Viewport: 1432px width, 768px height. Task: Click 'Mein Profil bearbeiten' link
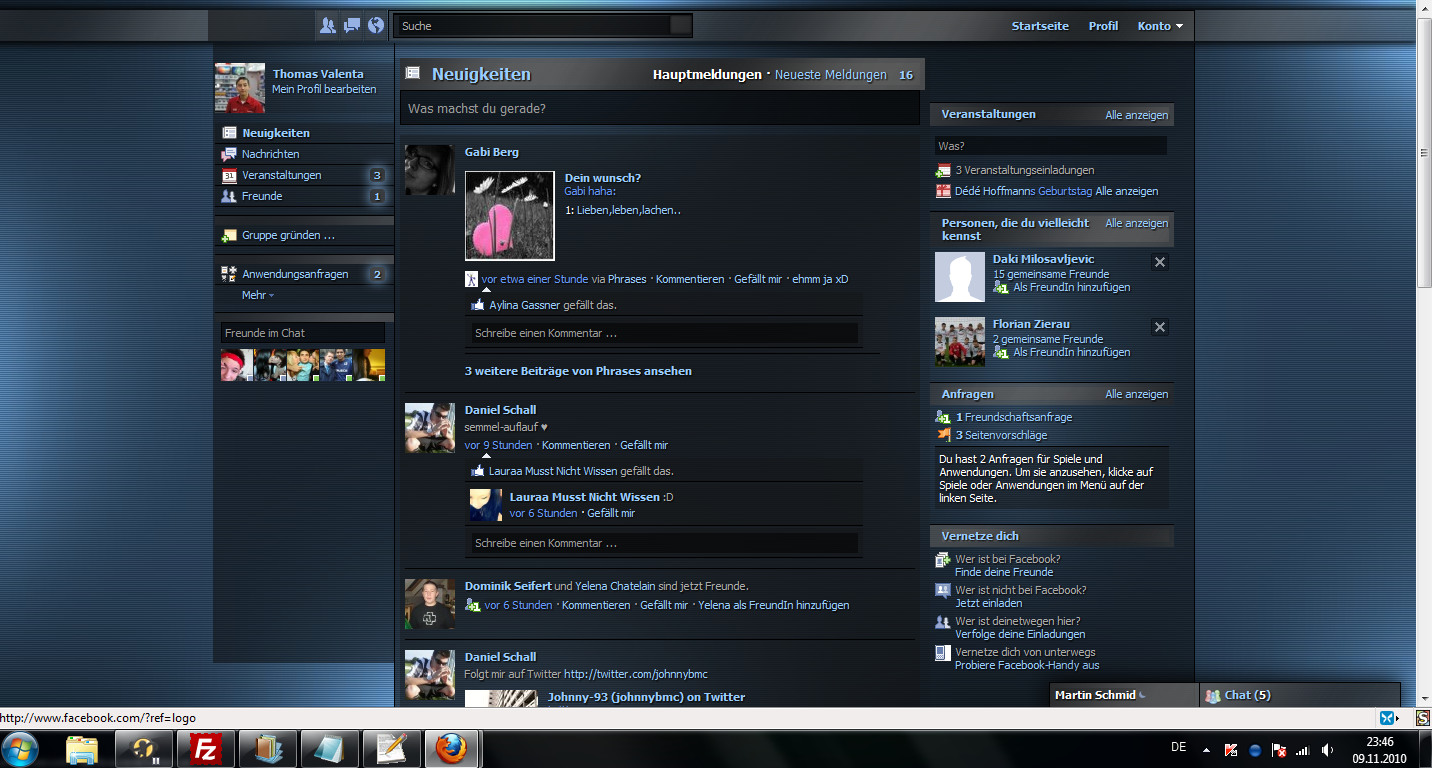pyautogui.click(x=324, y=89)
